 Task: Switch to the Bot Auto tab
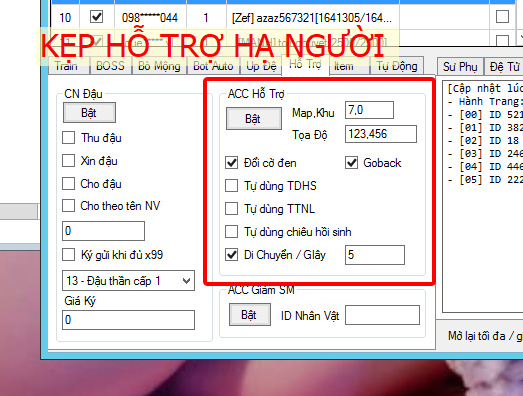[213, 66]
